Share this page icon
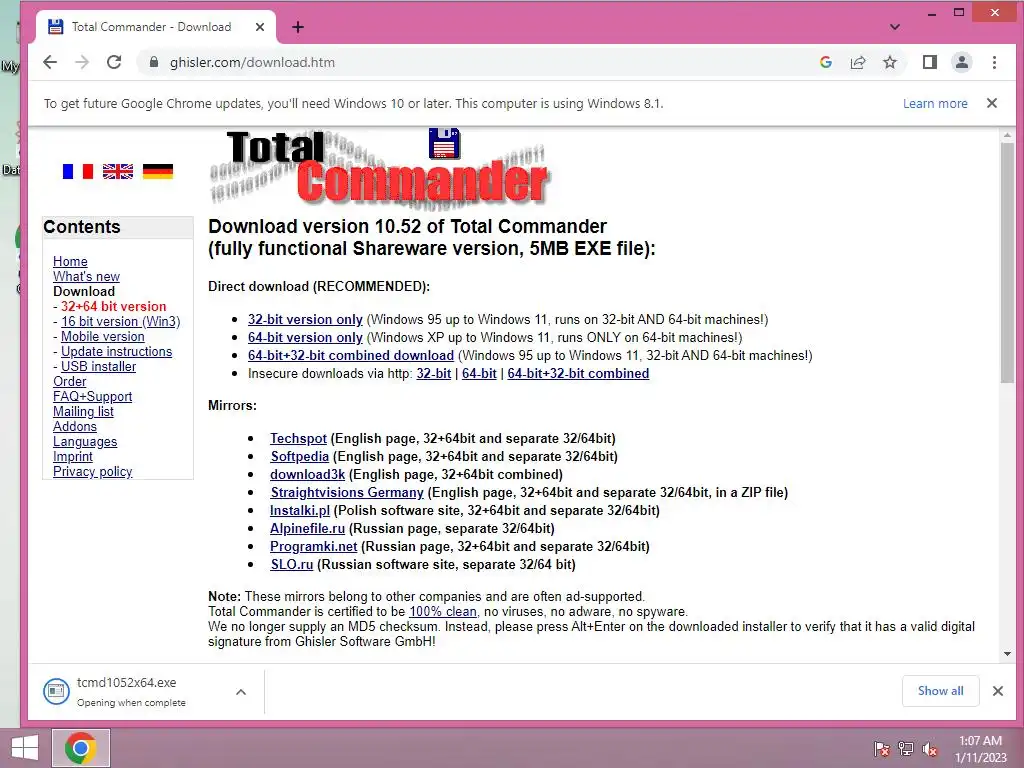 pos(857,62)
